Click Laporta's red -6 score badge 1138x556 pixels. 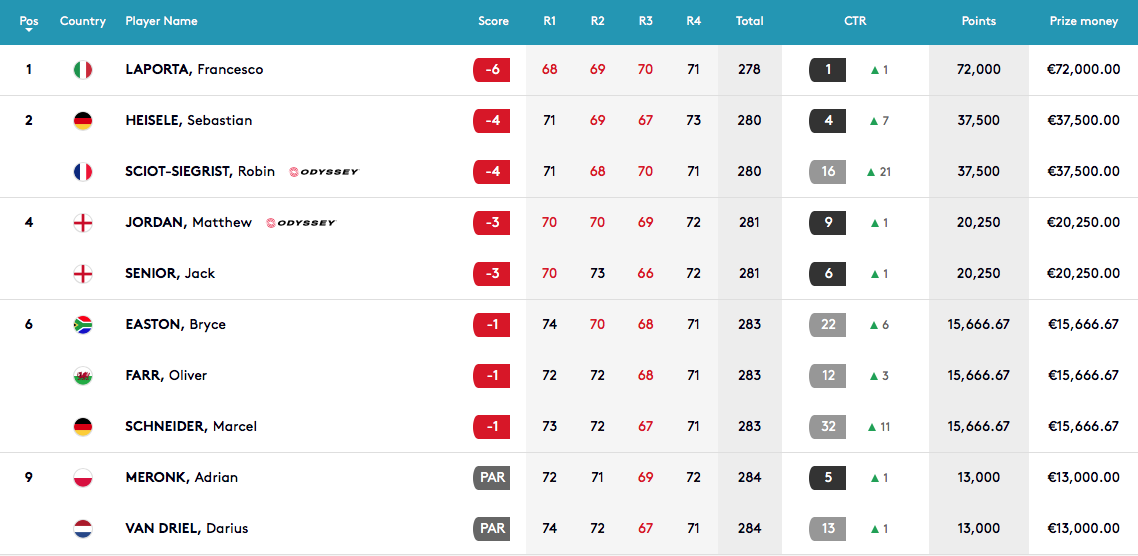[491, 70]
